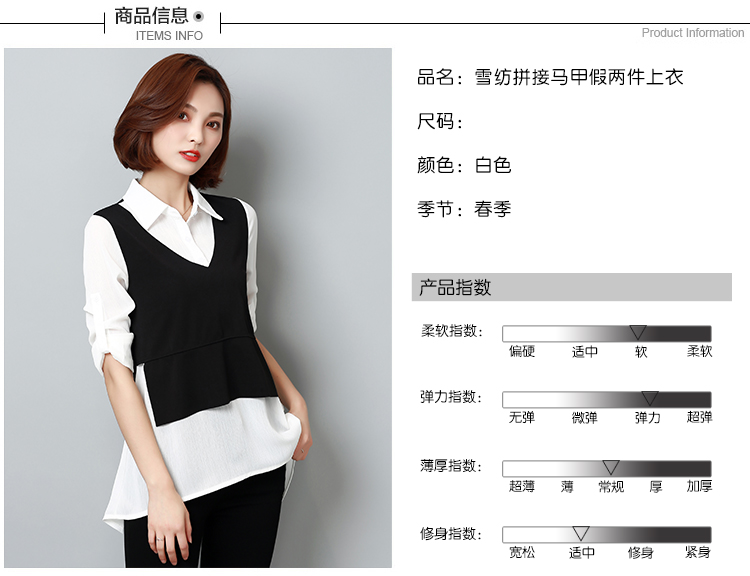
Task: Click the 加厚 label under thickness bar
Action: coord(699,487)
